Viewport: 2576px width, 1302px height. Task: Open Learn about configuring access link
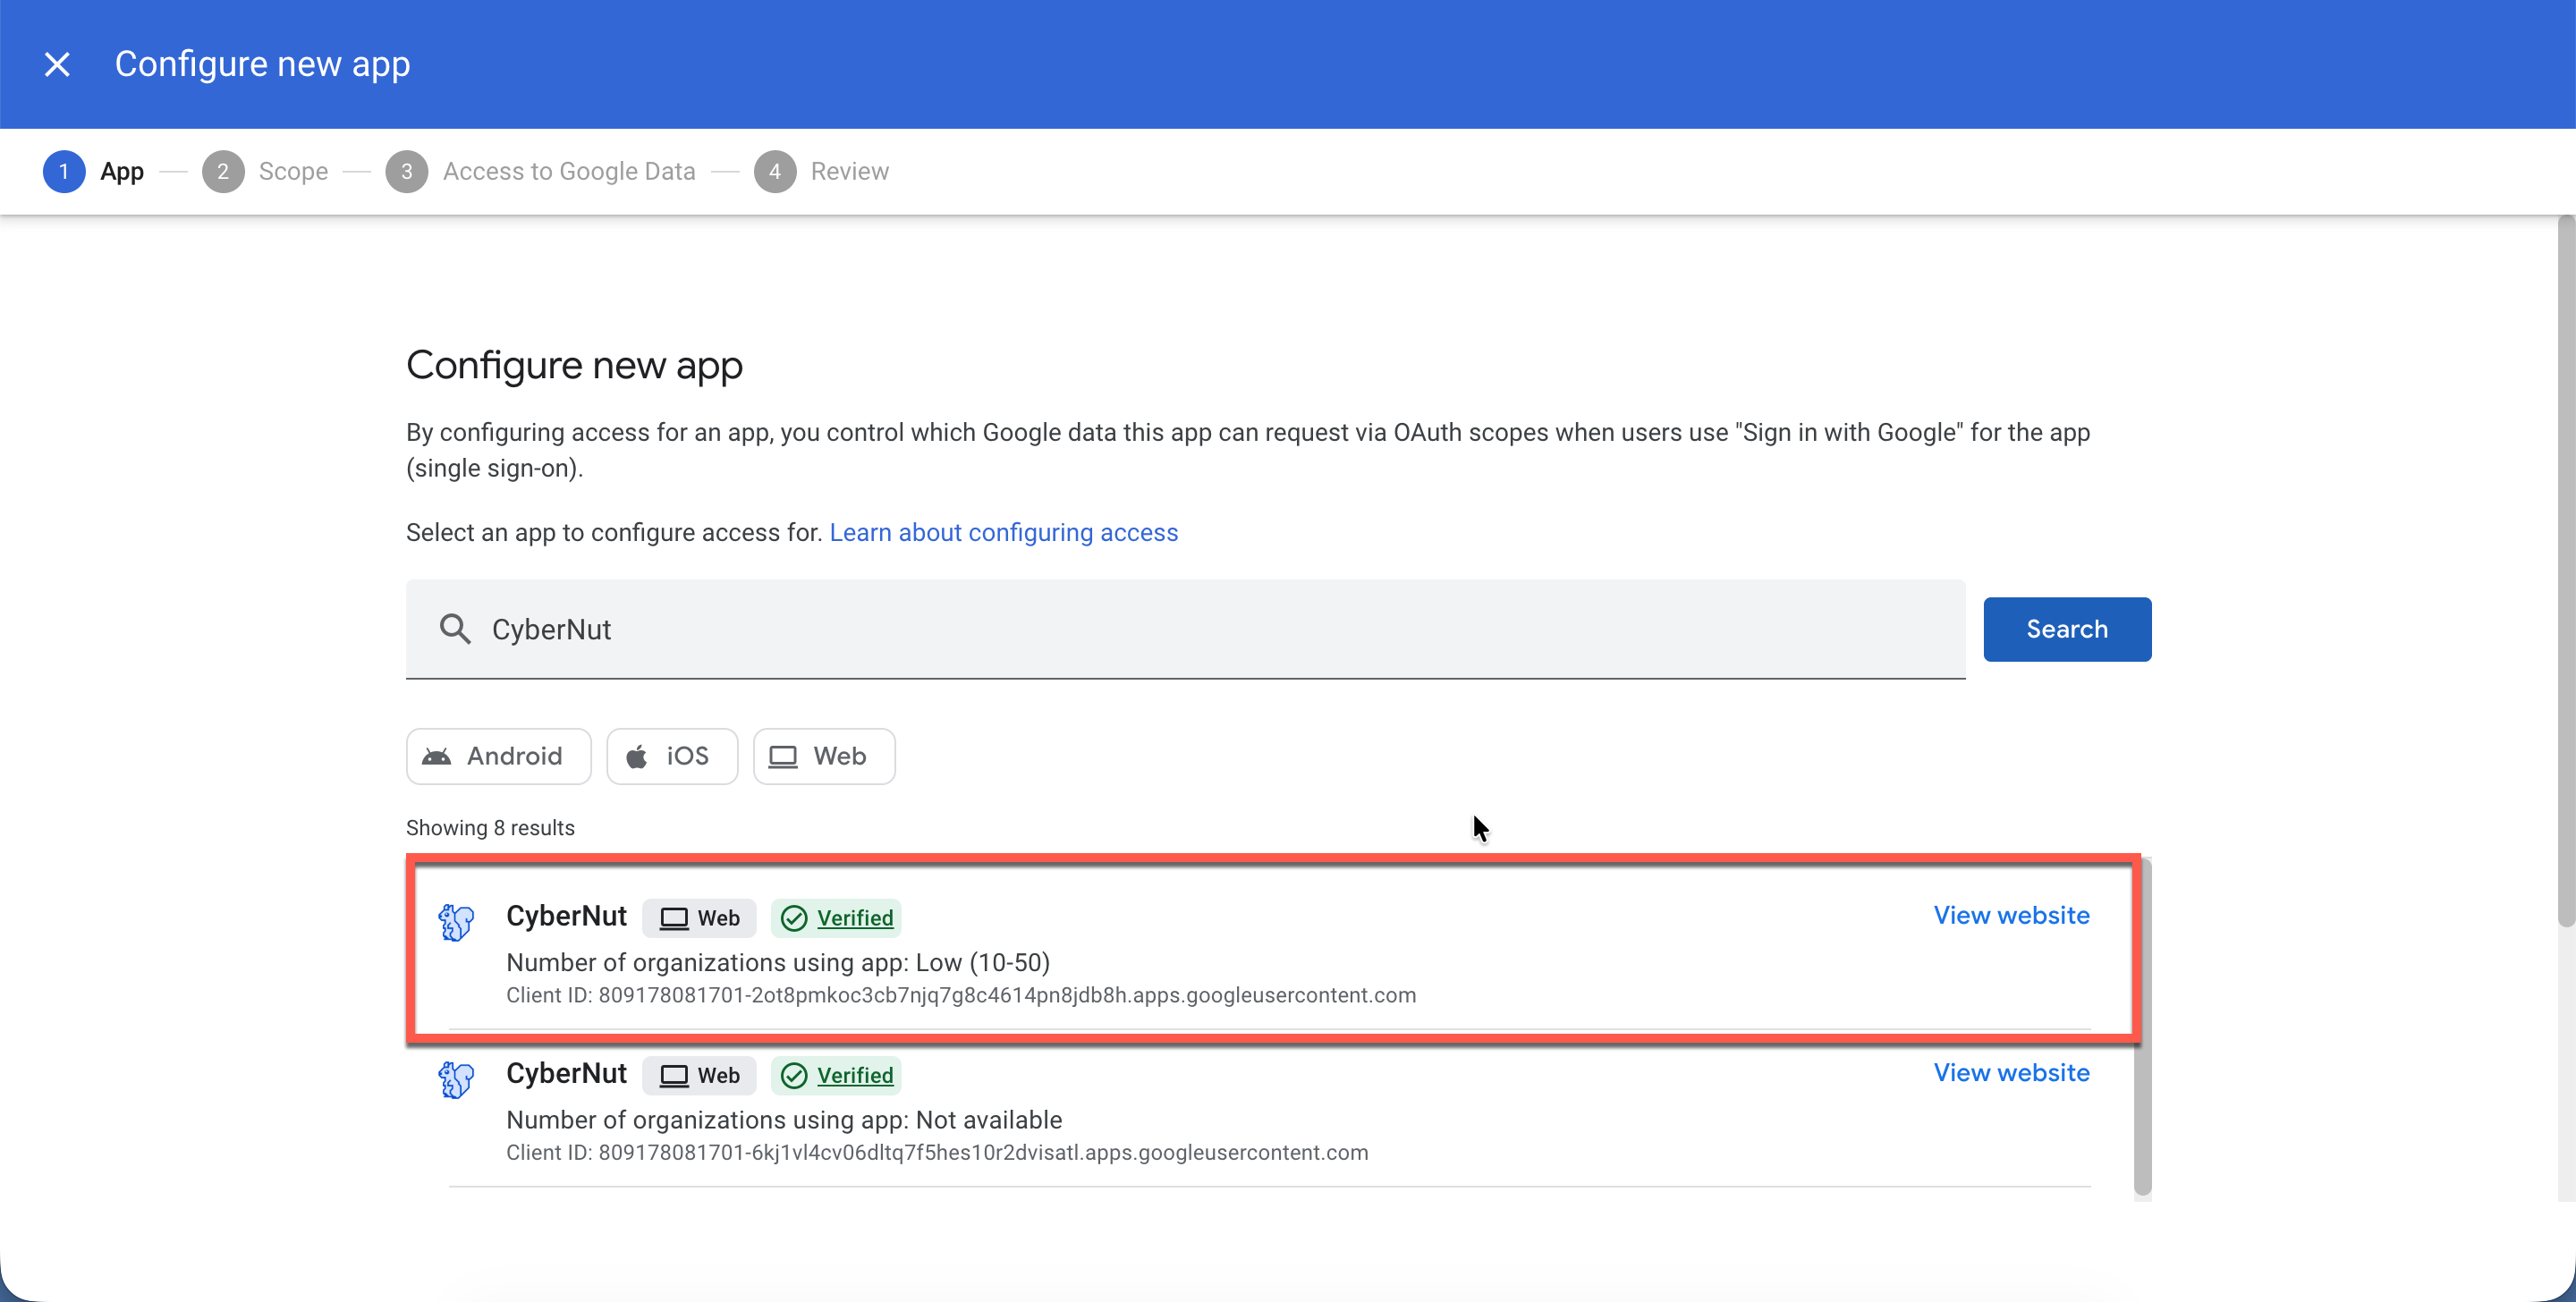click(1003, 532)
